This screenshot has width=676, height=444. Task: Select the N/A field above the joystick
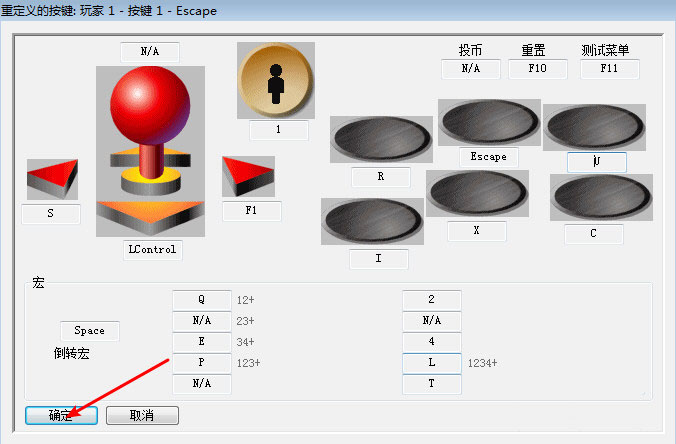[x=150, y=52]
